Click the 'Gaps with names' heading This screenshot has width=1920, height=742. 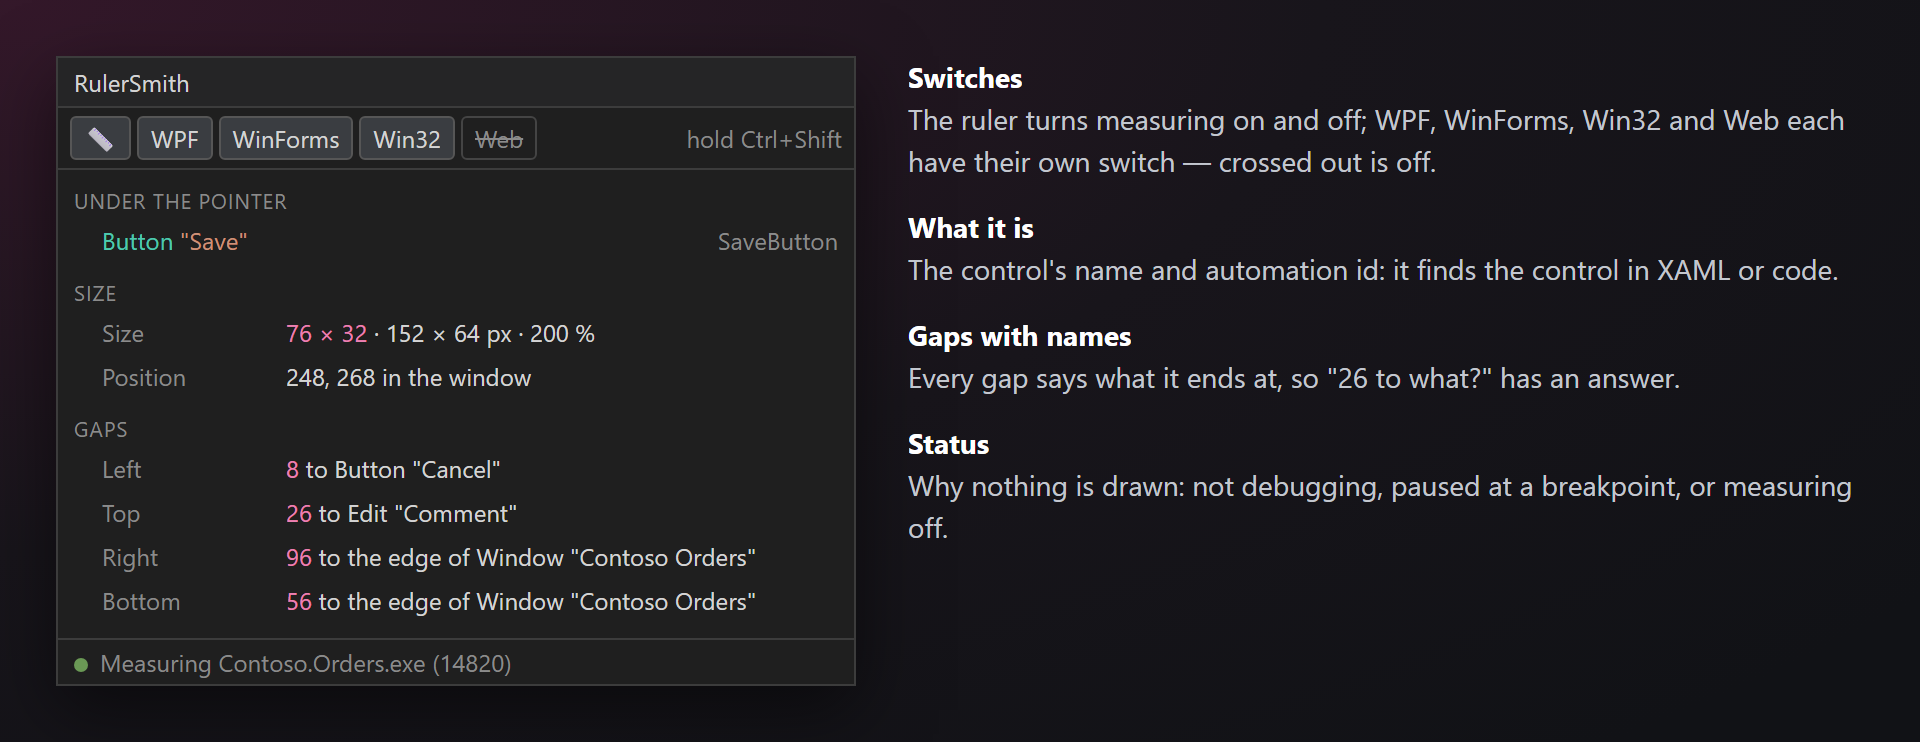(1020, 336)
